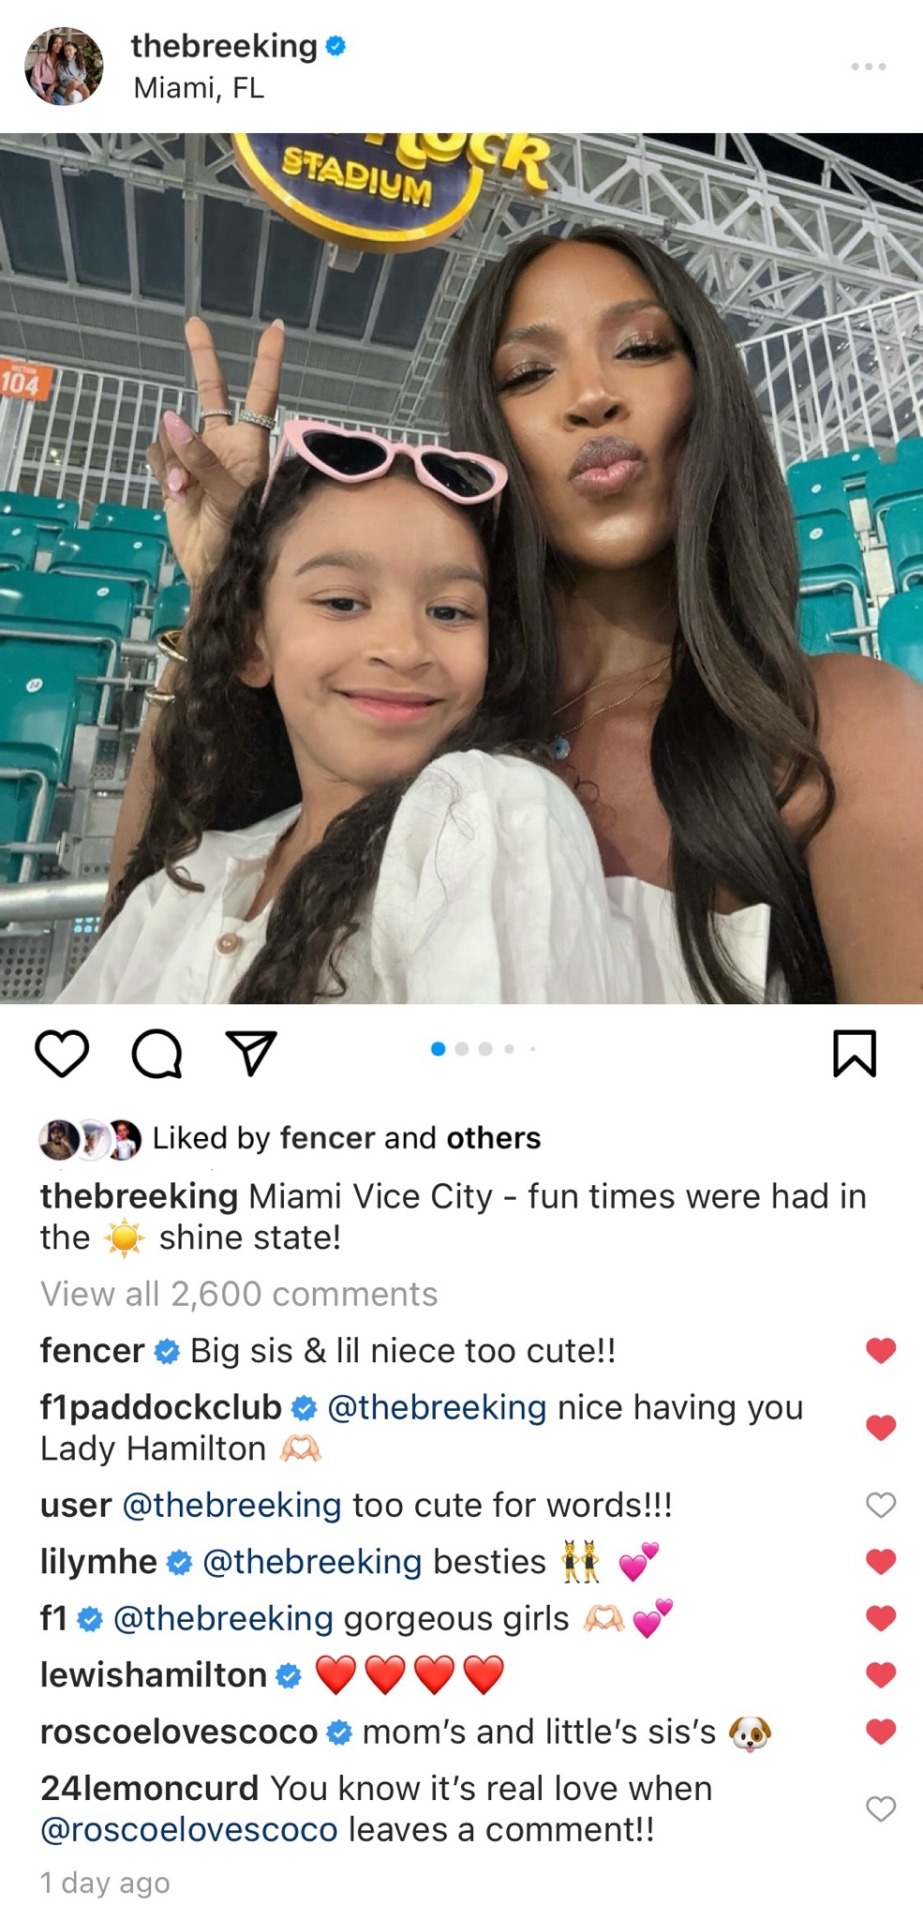Screen dimensions: 923x1920
Task: Open the @roscoelovescoco mention in 24lemoncurd comment
Action: tap(189, 1830)
